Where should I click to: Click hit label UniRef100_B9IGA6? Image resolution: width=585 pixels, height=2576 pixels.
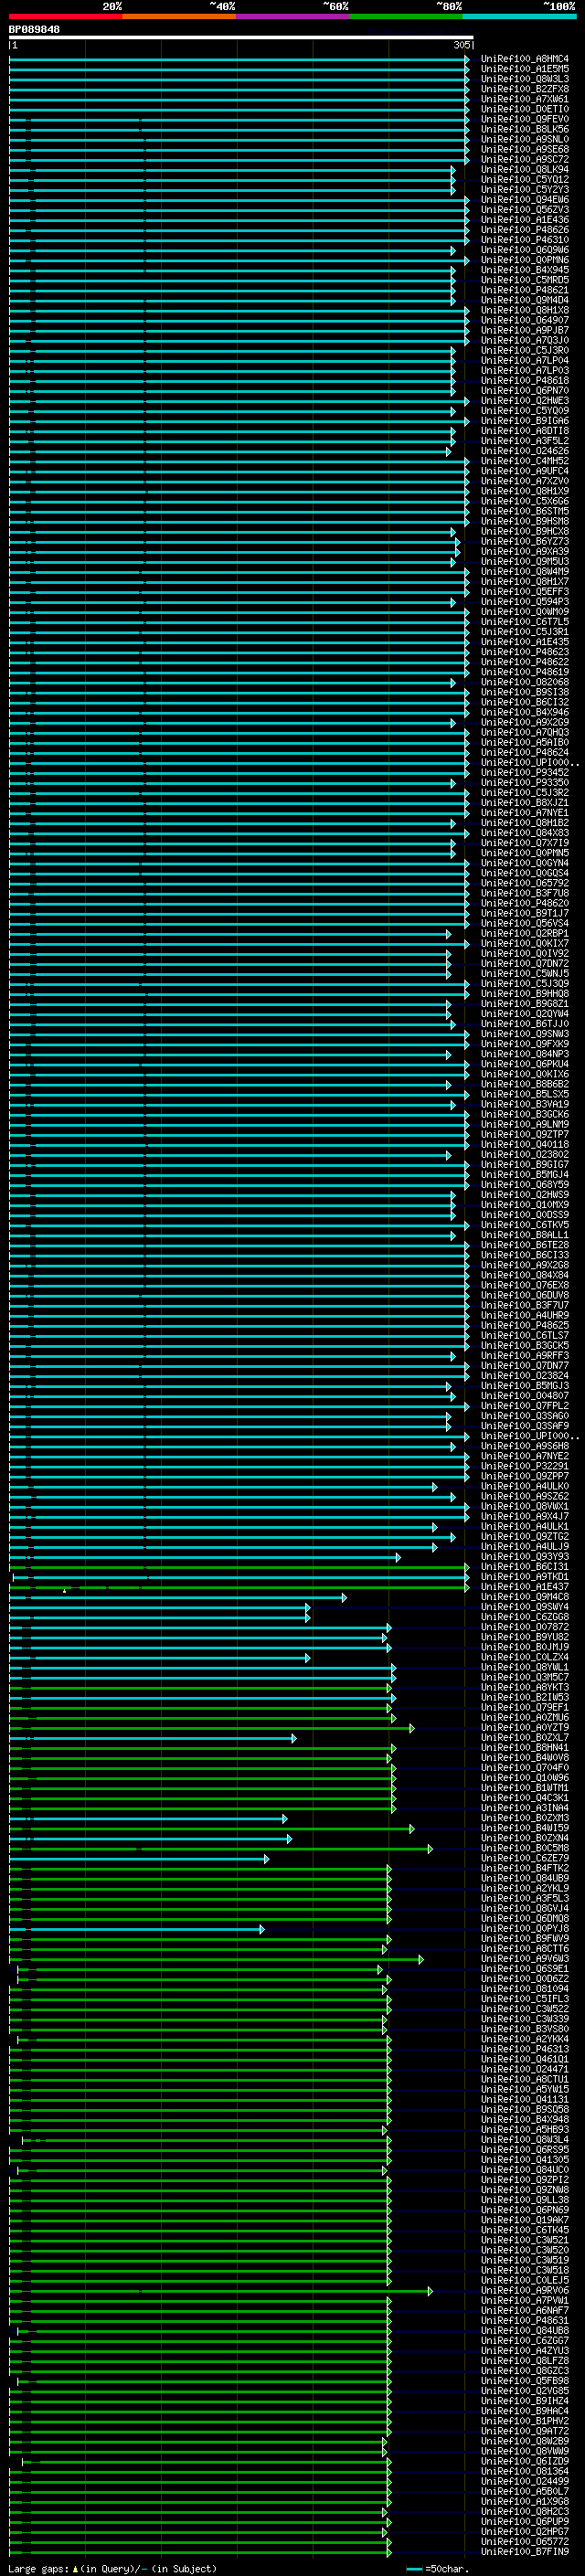click(524, 421)
